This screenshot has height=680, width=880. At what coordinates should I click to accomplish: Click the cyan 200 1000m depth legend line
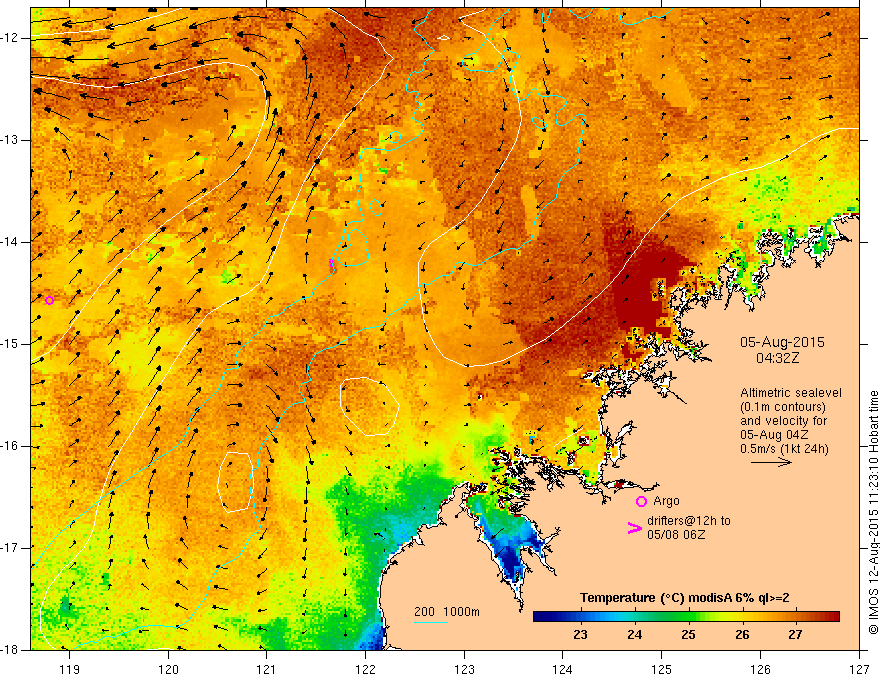pyautogui.click(x=431, y=623)
